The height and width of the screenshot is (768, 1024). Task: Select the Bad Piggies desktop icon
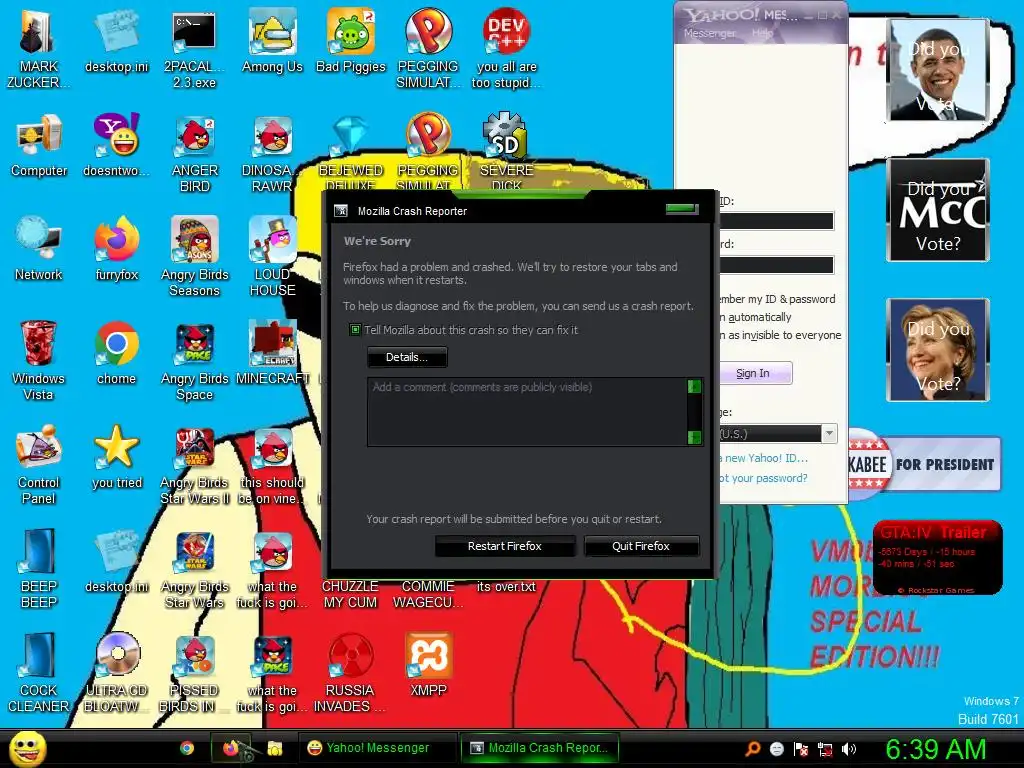click(x=351, y=42)
